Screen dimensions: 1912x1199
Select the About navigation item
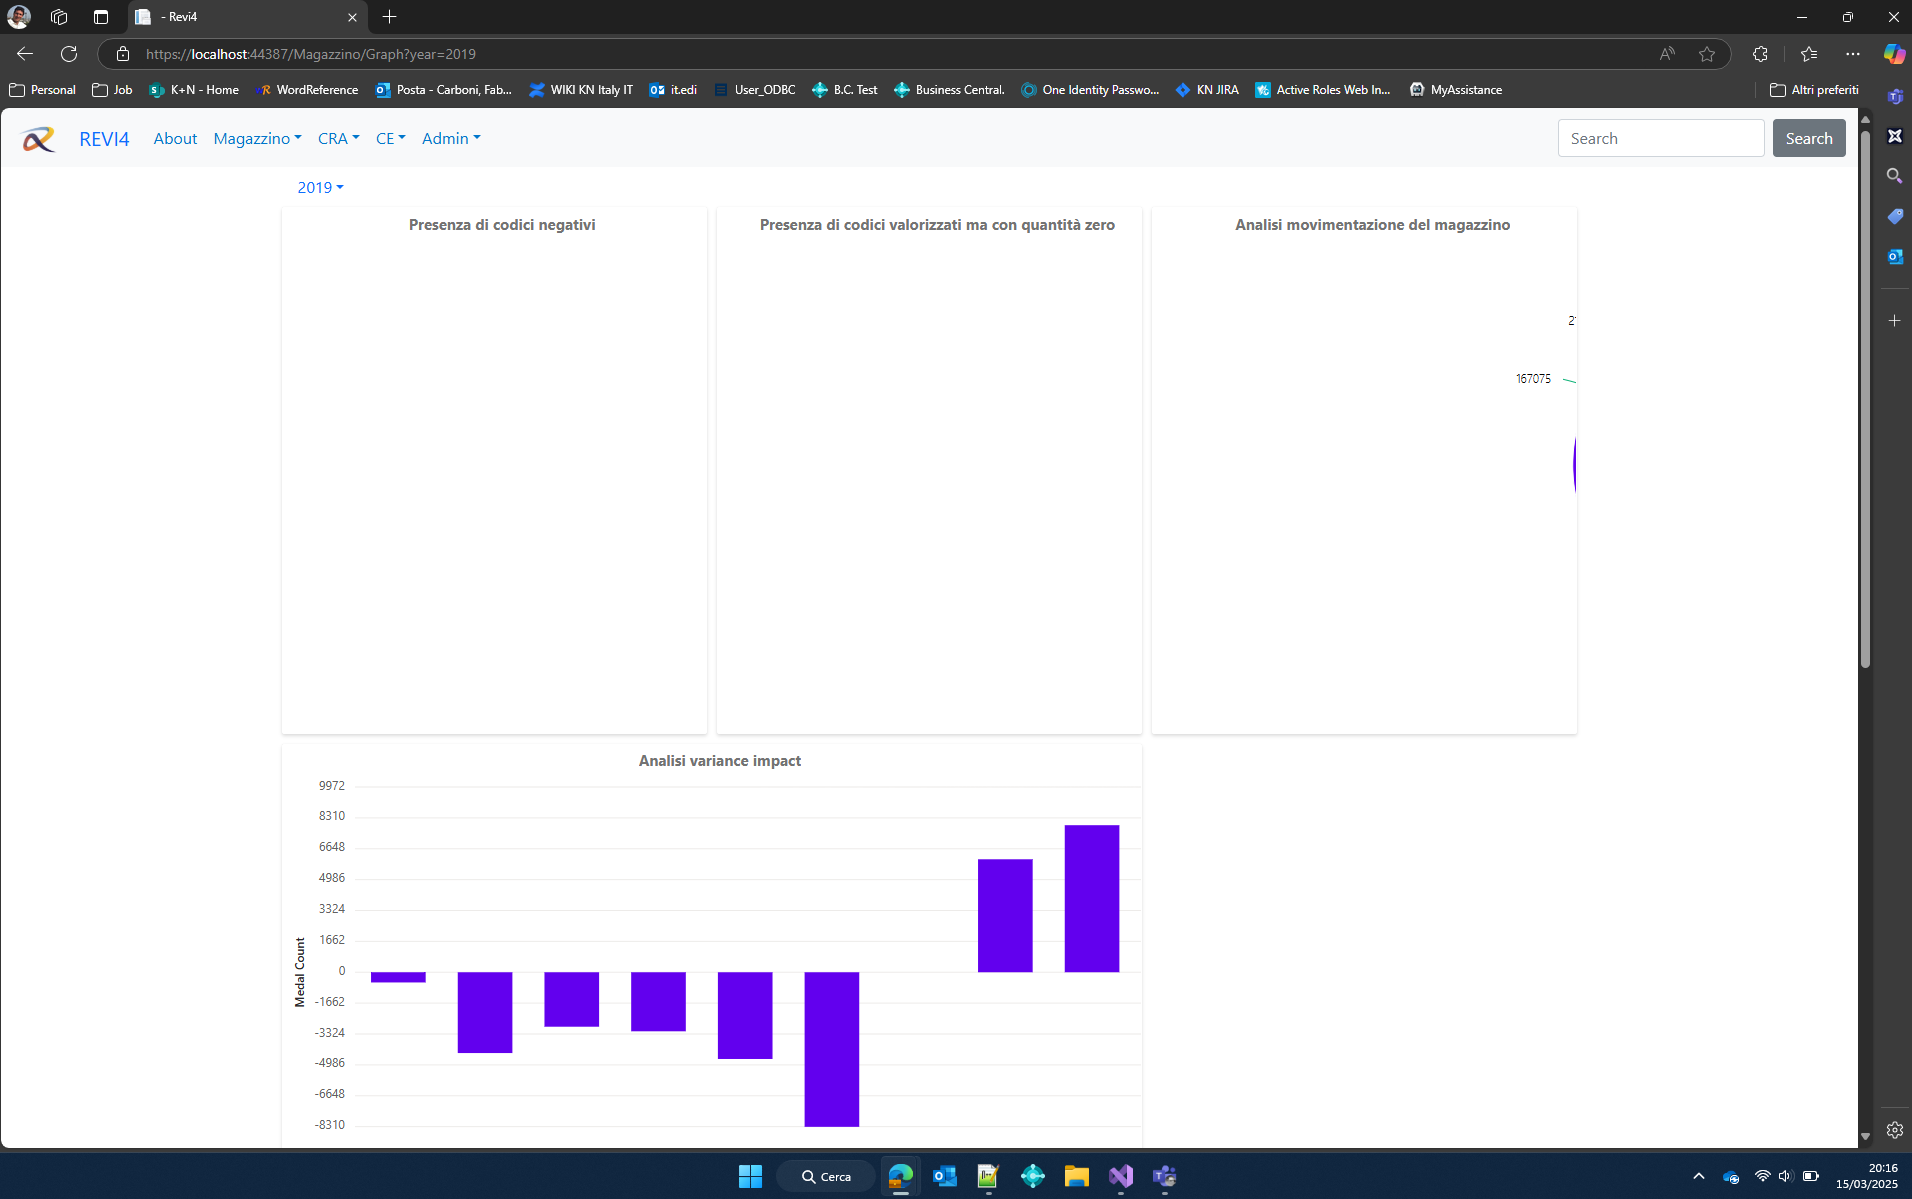coord(175,138)
